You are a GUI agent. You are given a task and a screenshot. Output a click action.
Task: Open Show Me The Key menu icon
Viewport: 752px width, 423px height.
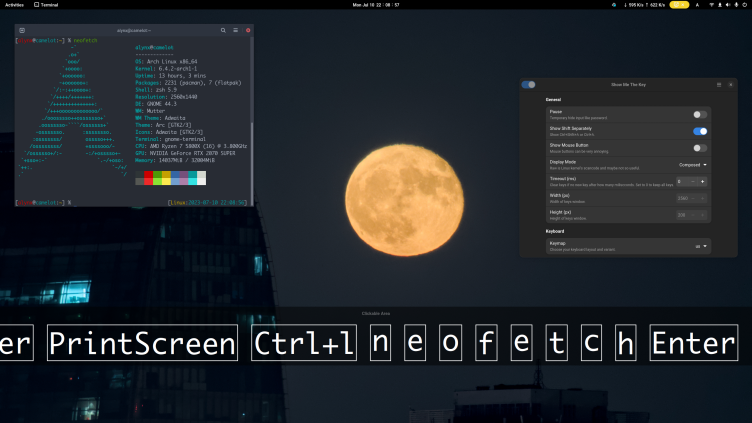pyautogui.click(x=718, y=85)
